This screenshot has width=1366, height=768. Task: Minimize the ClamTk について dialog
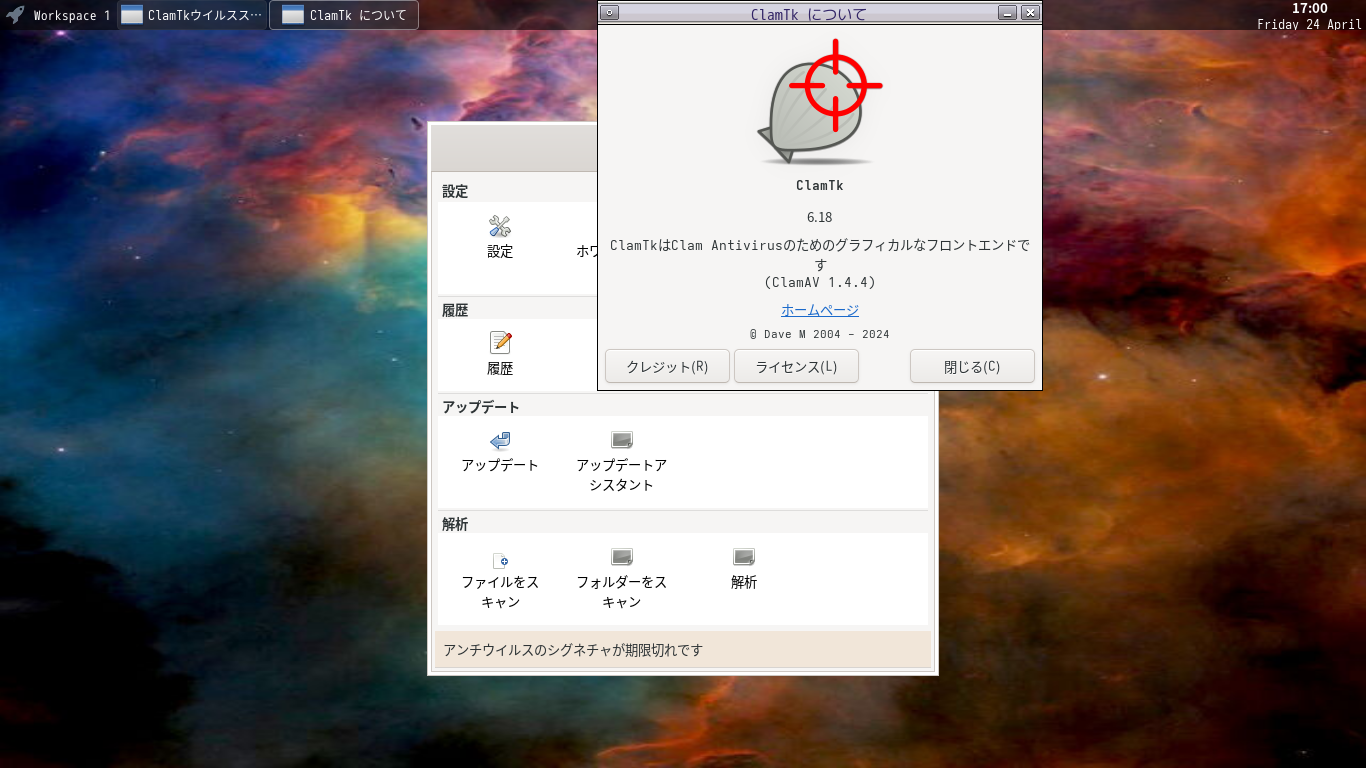1008,13
